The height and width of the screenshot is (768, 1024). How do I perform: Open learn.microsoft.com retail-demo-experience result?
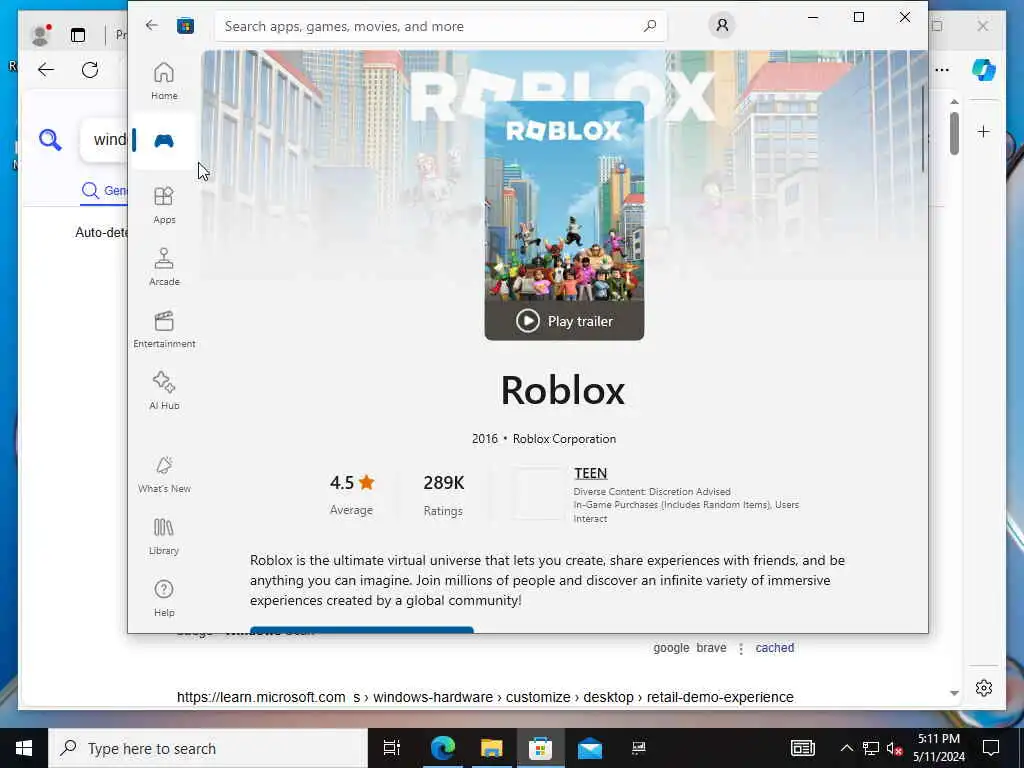coord(485,697)
